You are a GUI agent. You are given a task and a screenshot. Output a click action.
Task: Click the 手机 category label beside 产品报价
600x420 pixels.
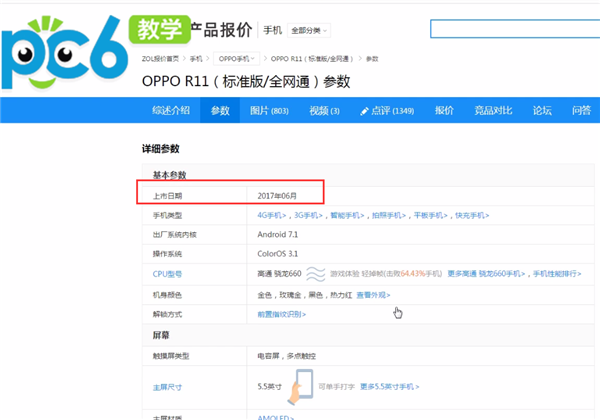coord(272,30)
